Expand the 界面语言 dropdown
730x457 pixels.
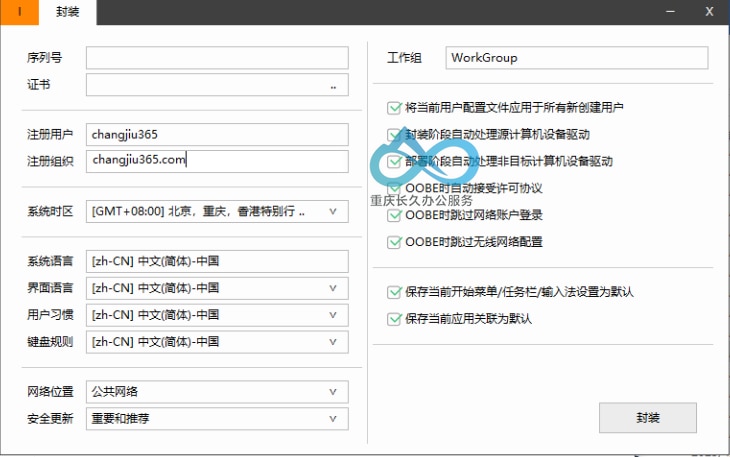[217, 288]
